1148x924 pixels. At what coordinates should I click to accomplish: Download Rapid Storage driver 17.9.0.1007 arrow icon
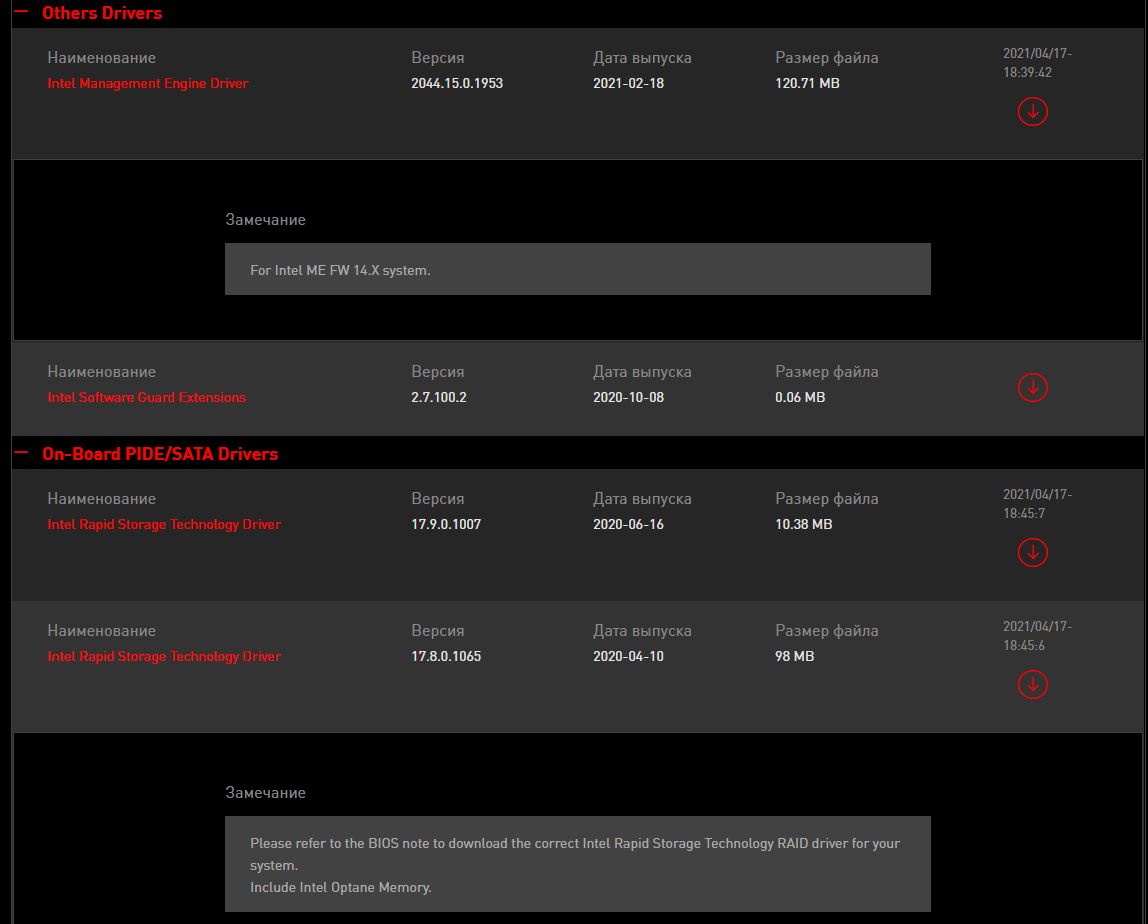(1032, 552)
